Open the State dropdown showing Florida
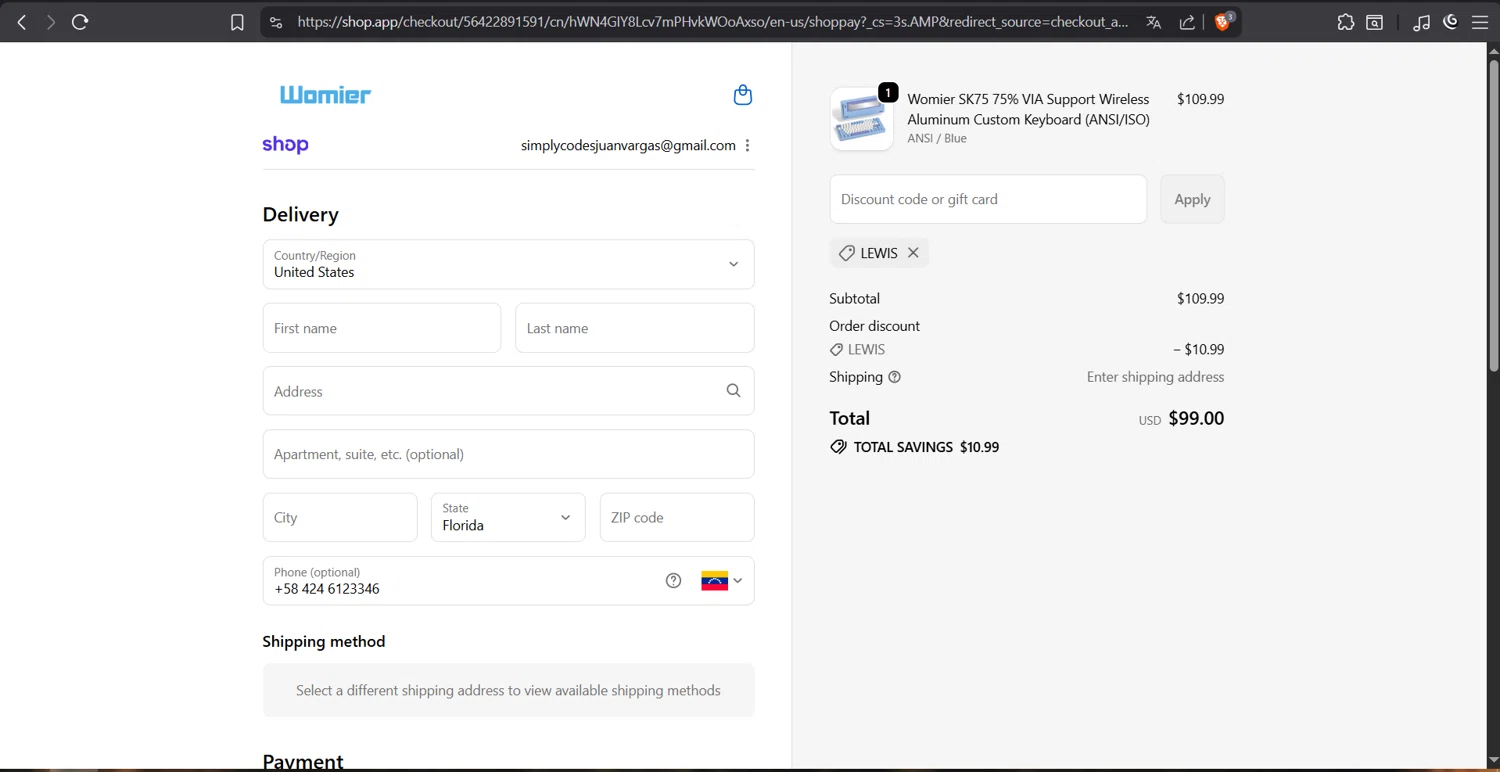Image resolution: width=1500 pixels, height=772 pixels. pos(508,517)
